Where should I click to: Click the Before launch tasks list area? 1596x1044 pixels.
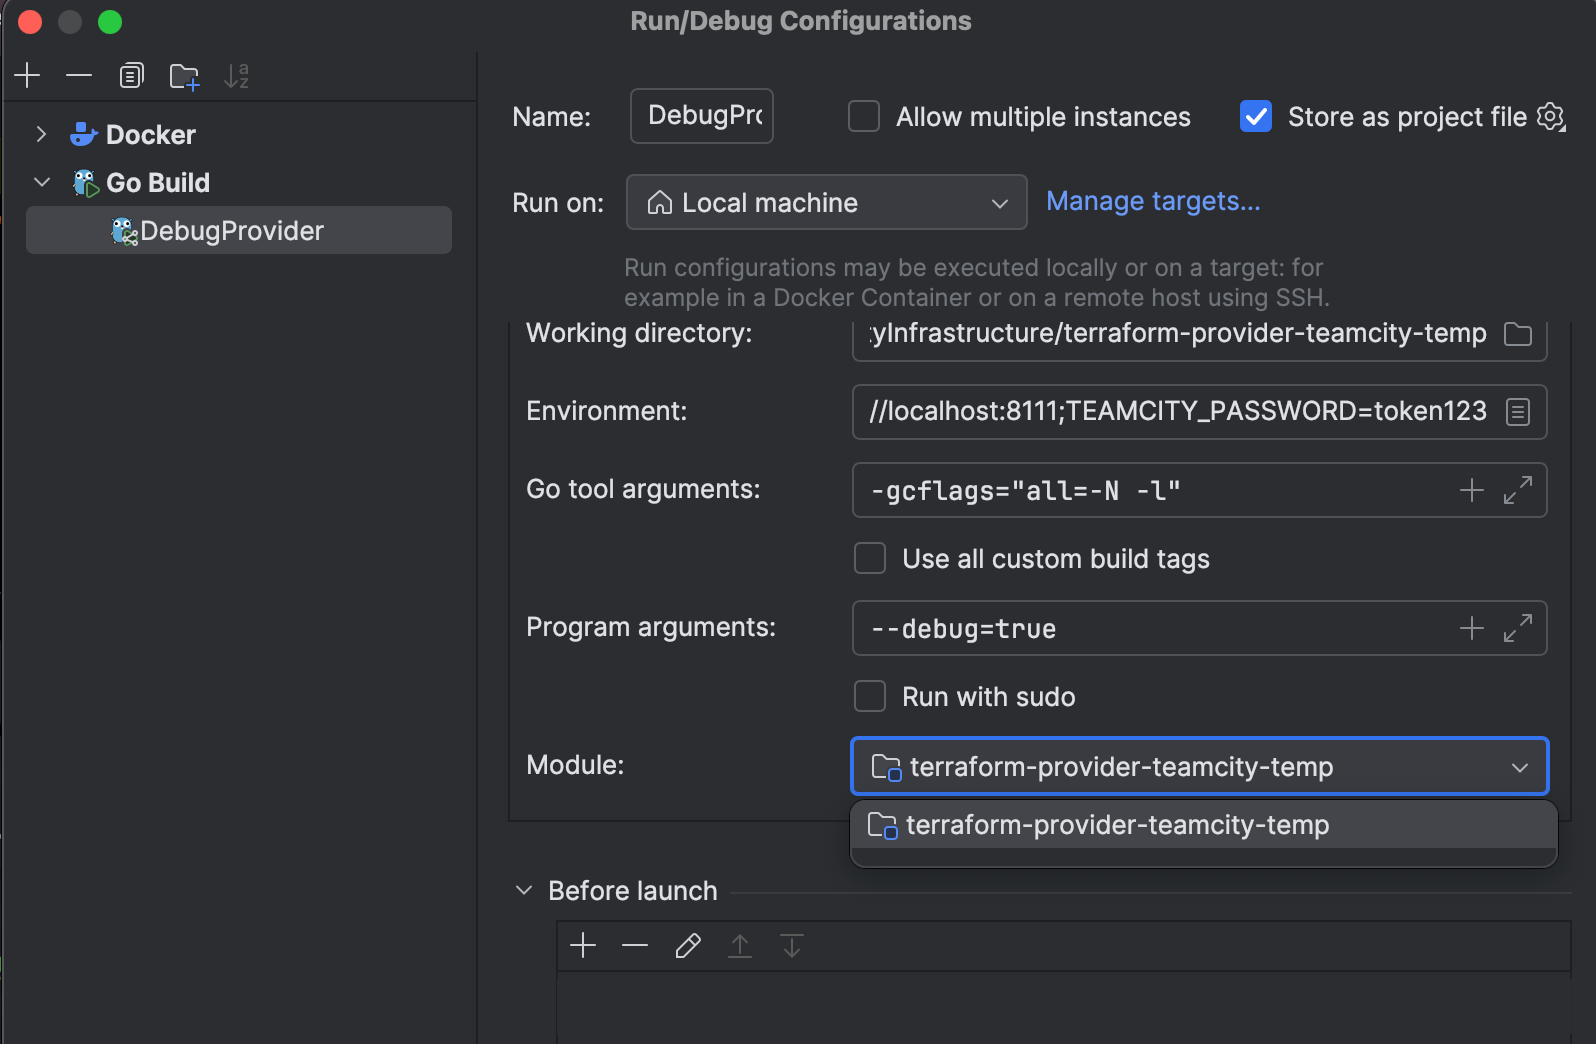1064,1007
